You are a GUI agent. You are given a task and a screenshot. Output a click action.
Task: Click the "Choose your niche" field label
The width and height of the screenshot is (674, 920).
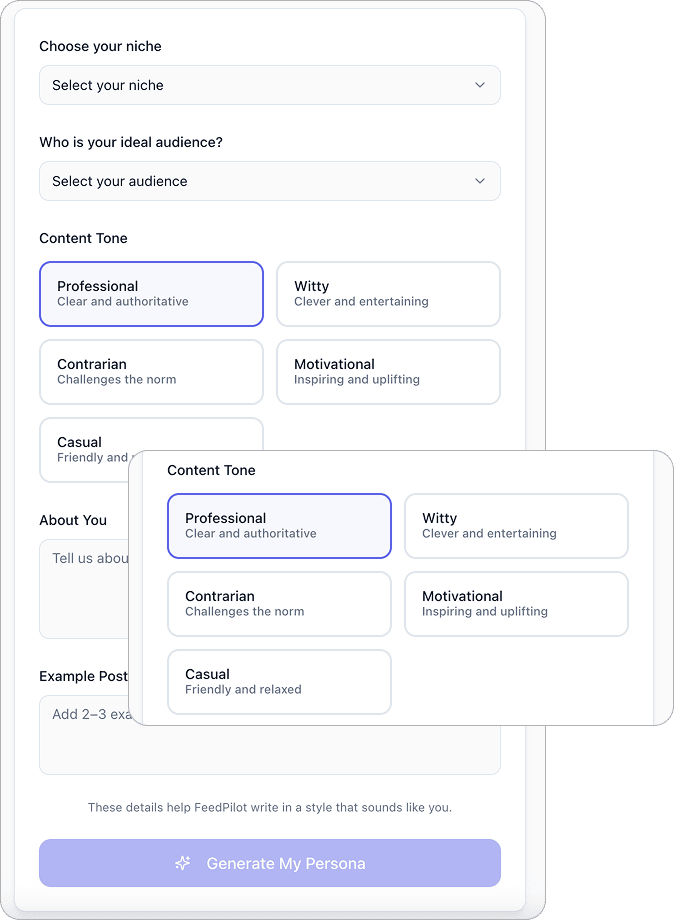100,46
